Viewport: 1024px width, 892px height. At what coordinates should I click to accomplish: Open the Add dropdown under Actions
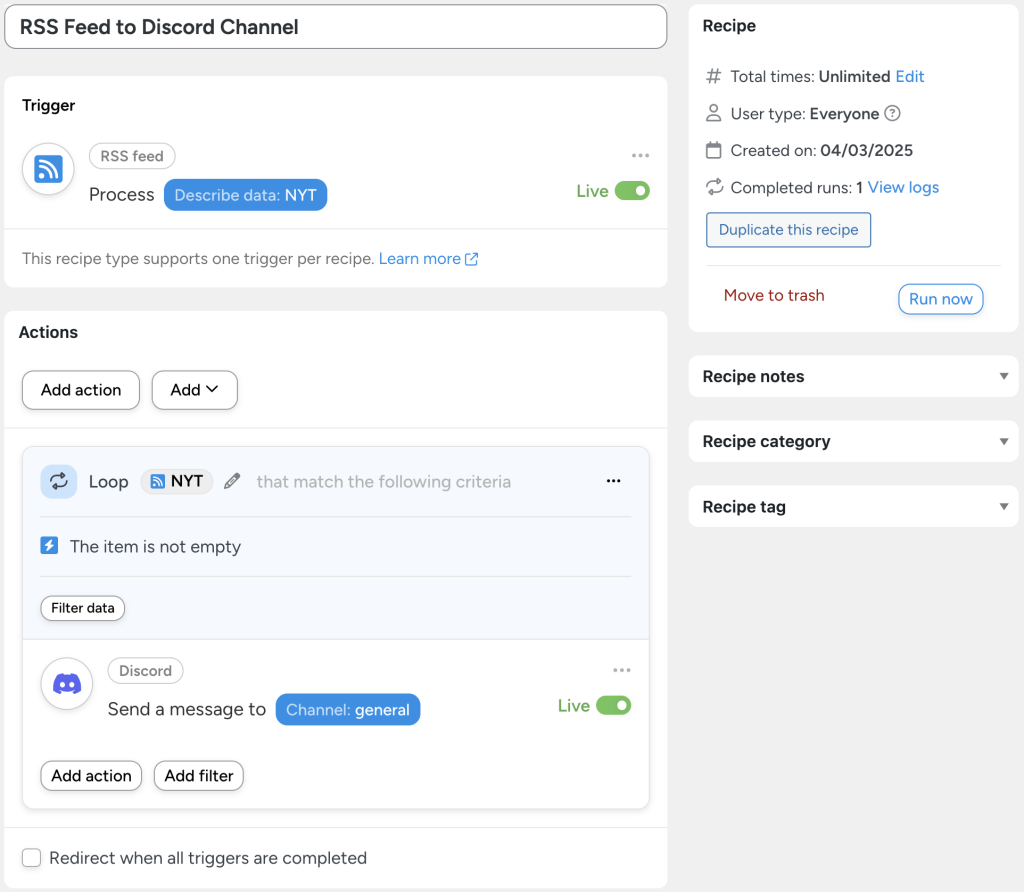click(194, 390)
